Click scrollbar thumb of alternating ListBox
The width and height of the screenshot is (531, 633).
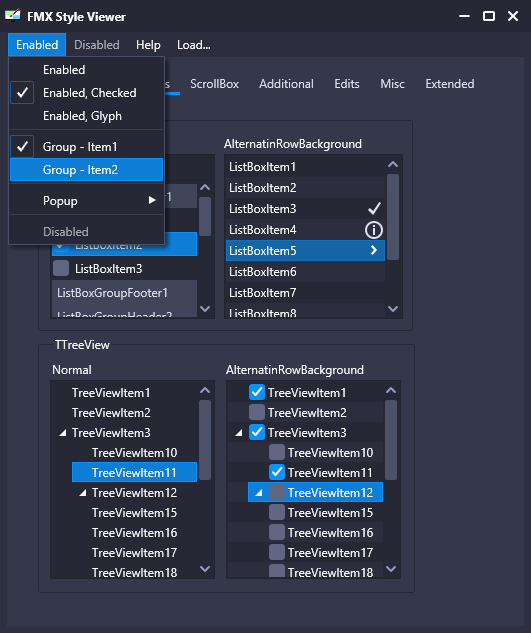(393, 217)
